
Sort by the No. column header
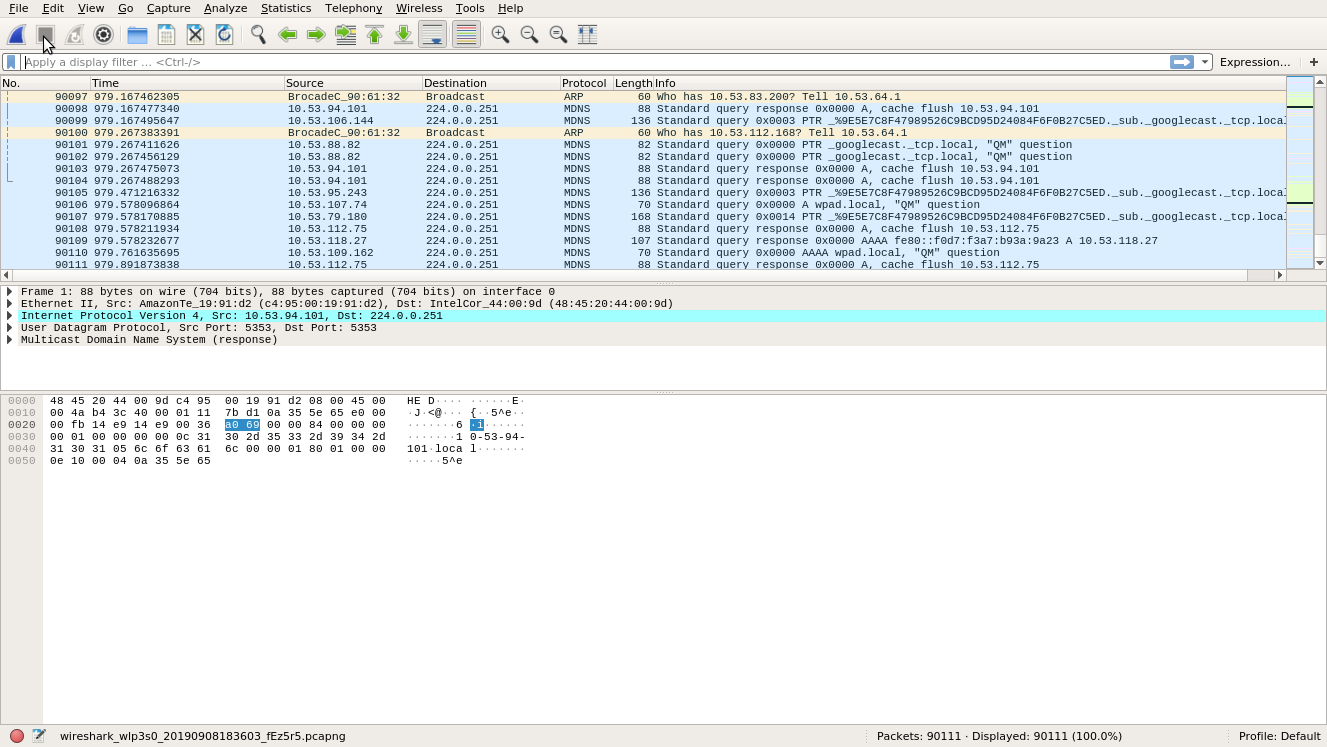click(x=45, y=83)
